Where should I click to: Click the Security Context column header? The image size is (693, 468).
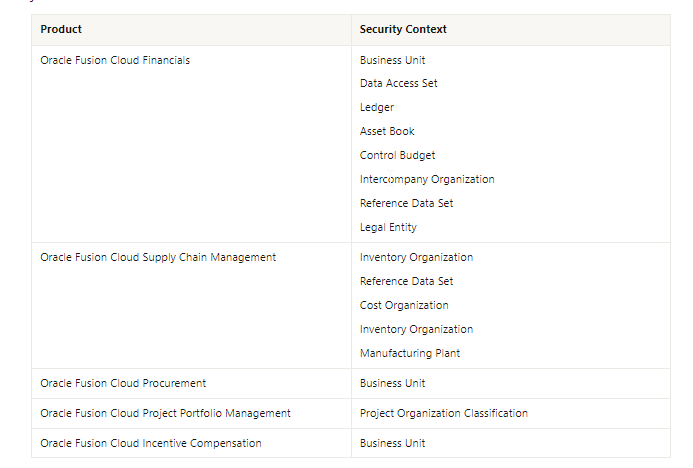[x=403, y=30]
